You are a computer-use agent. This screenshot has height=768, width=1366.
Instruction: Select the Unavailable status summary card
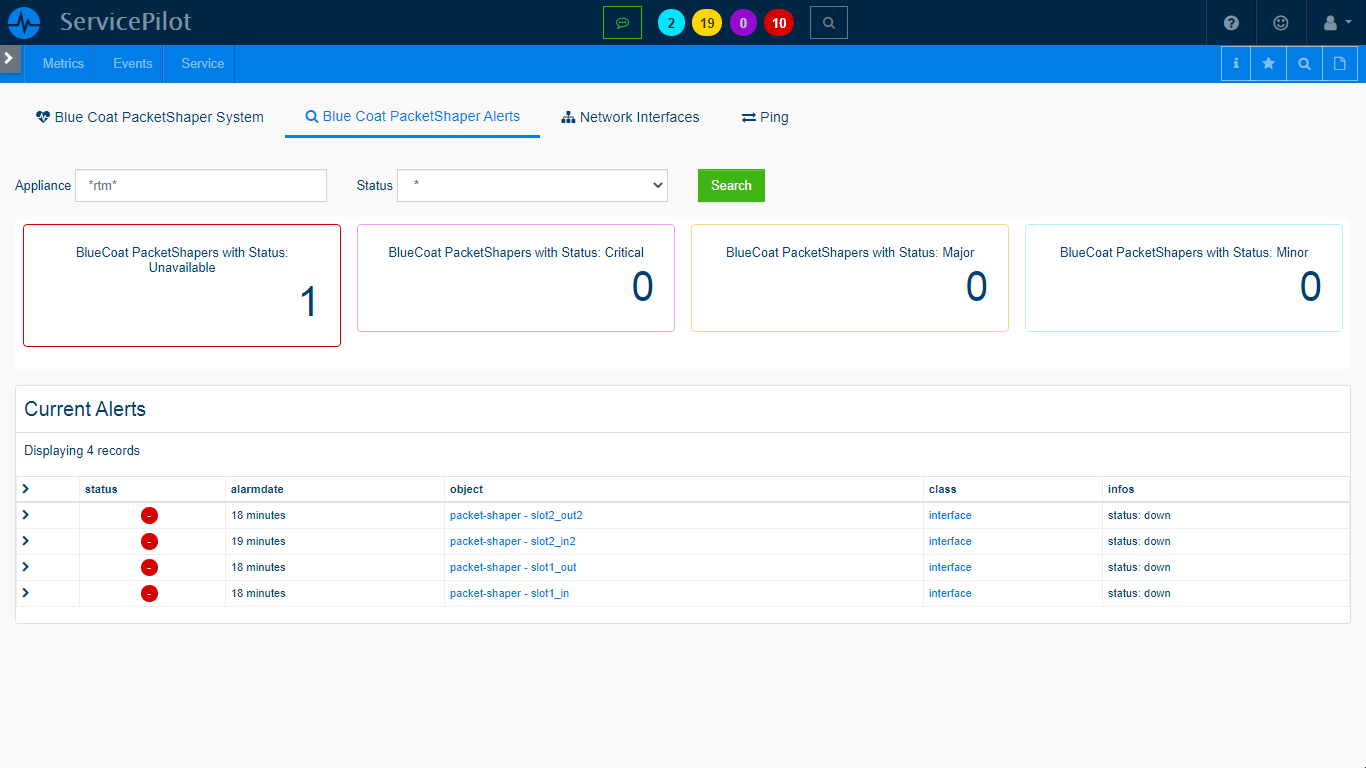(x=182, y=286)
